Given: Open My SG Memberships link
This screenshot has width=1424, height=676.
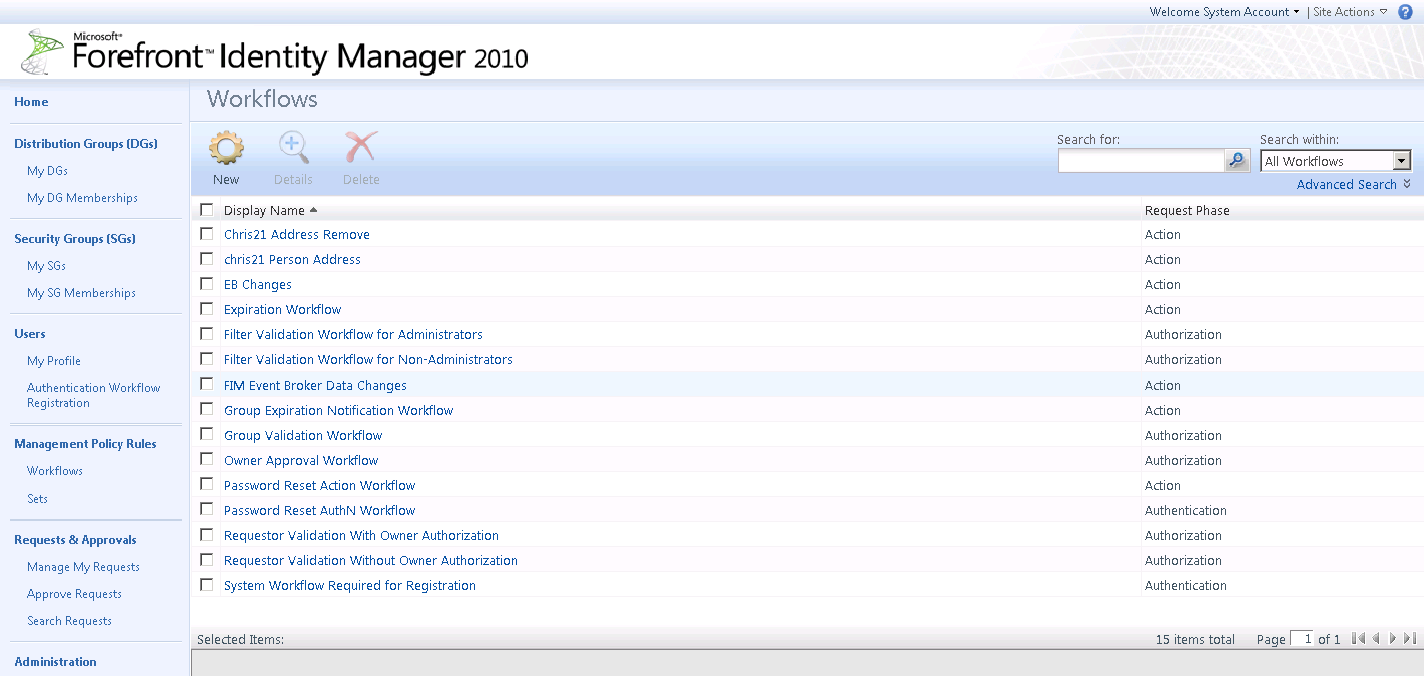Looking at the screenshot, I should [x=81, y=293].
